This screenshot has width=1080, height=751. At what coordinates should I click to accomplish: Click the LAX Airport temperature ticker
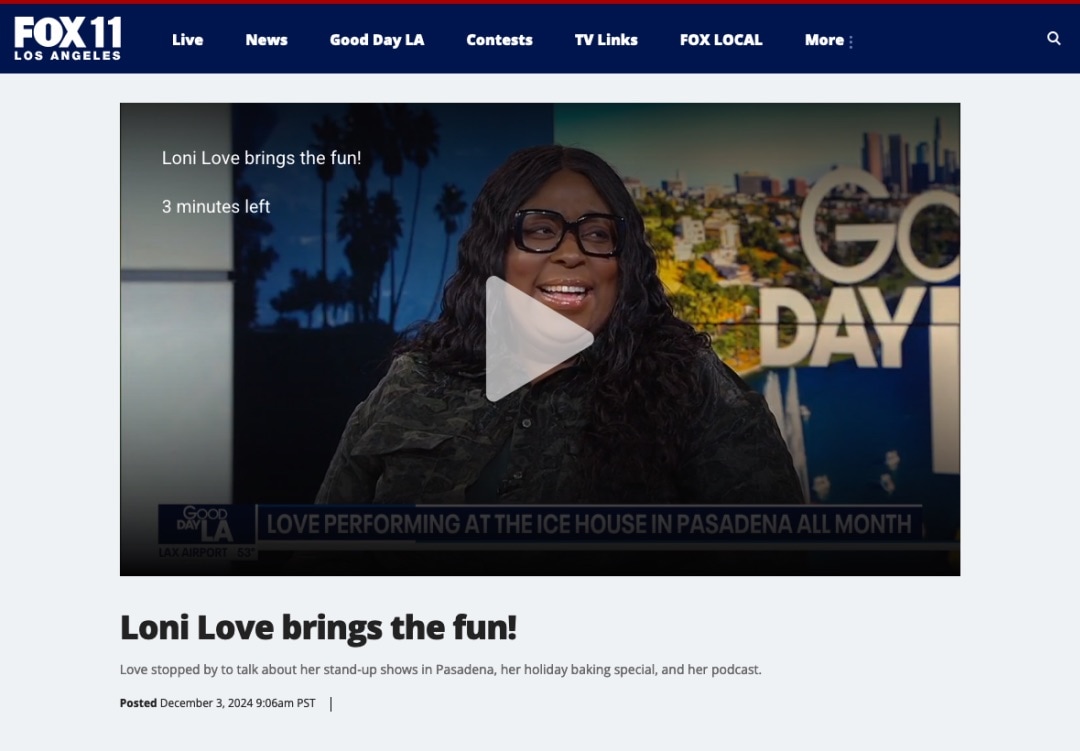pyautogui.click(x=207, y=552)
